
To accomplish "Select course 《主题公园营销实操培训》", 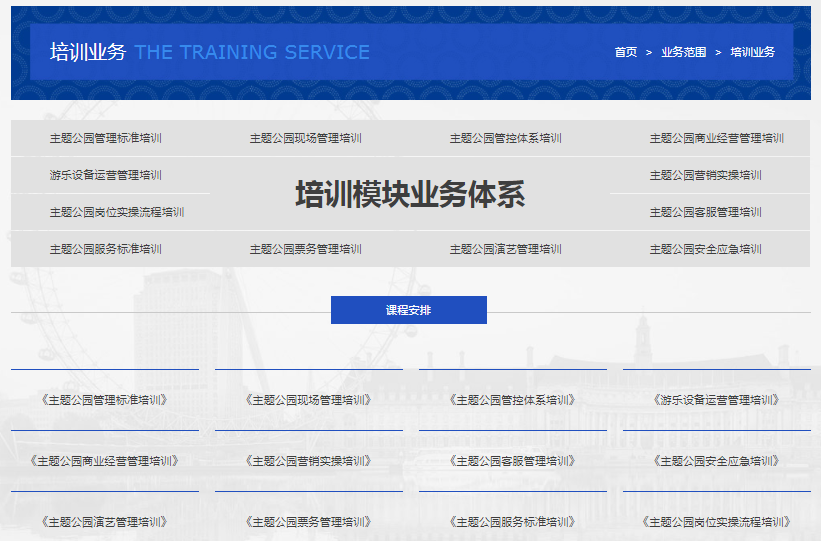I will 309,461.
